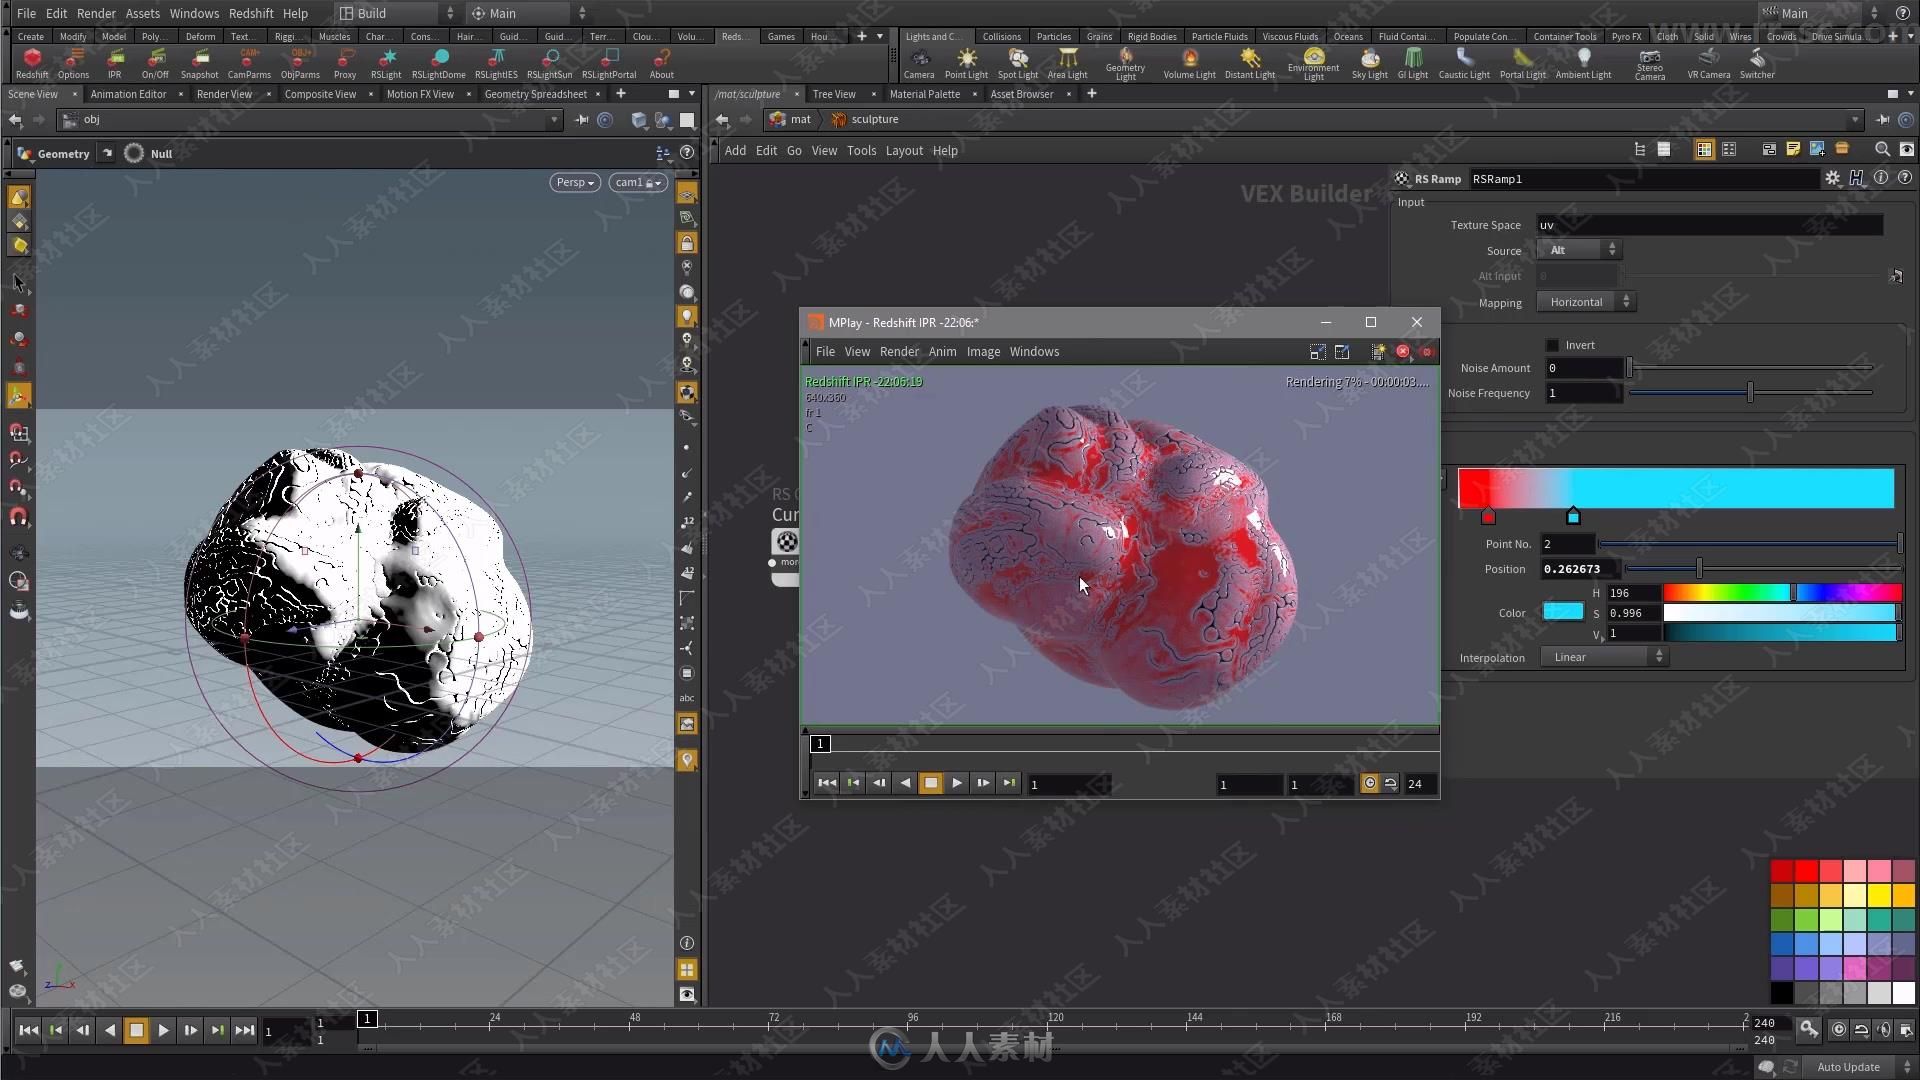Viewport: 1920px width, 1080px height.
Task: Click the Texture Space field containing uv
Action: pyautogui.click(x=1710, y=225)
